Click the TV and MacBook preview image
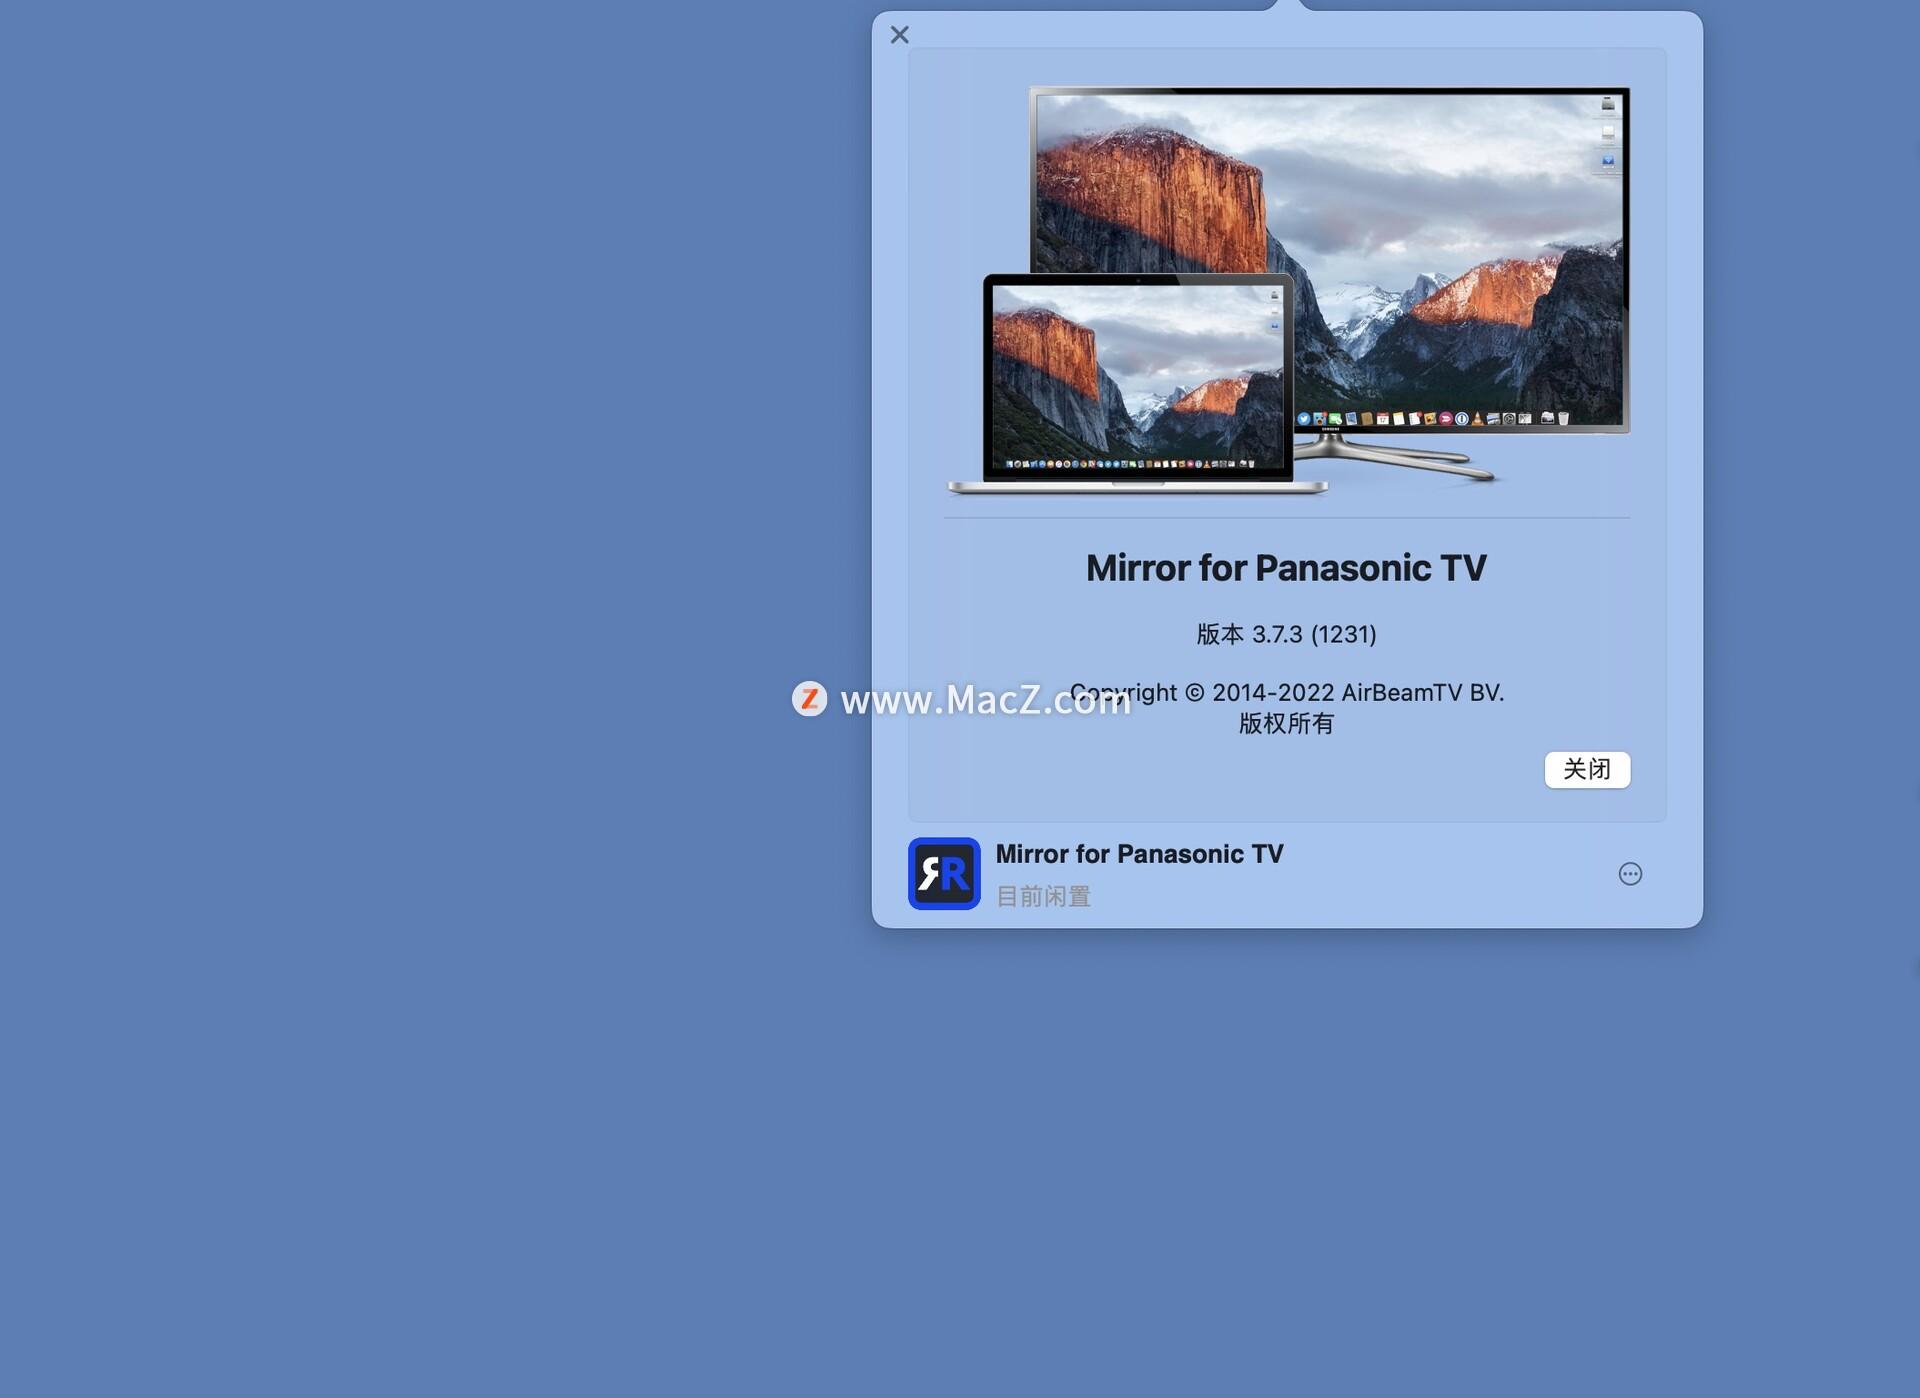 pos(1288,291)
